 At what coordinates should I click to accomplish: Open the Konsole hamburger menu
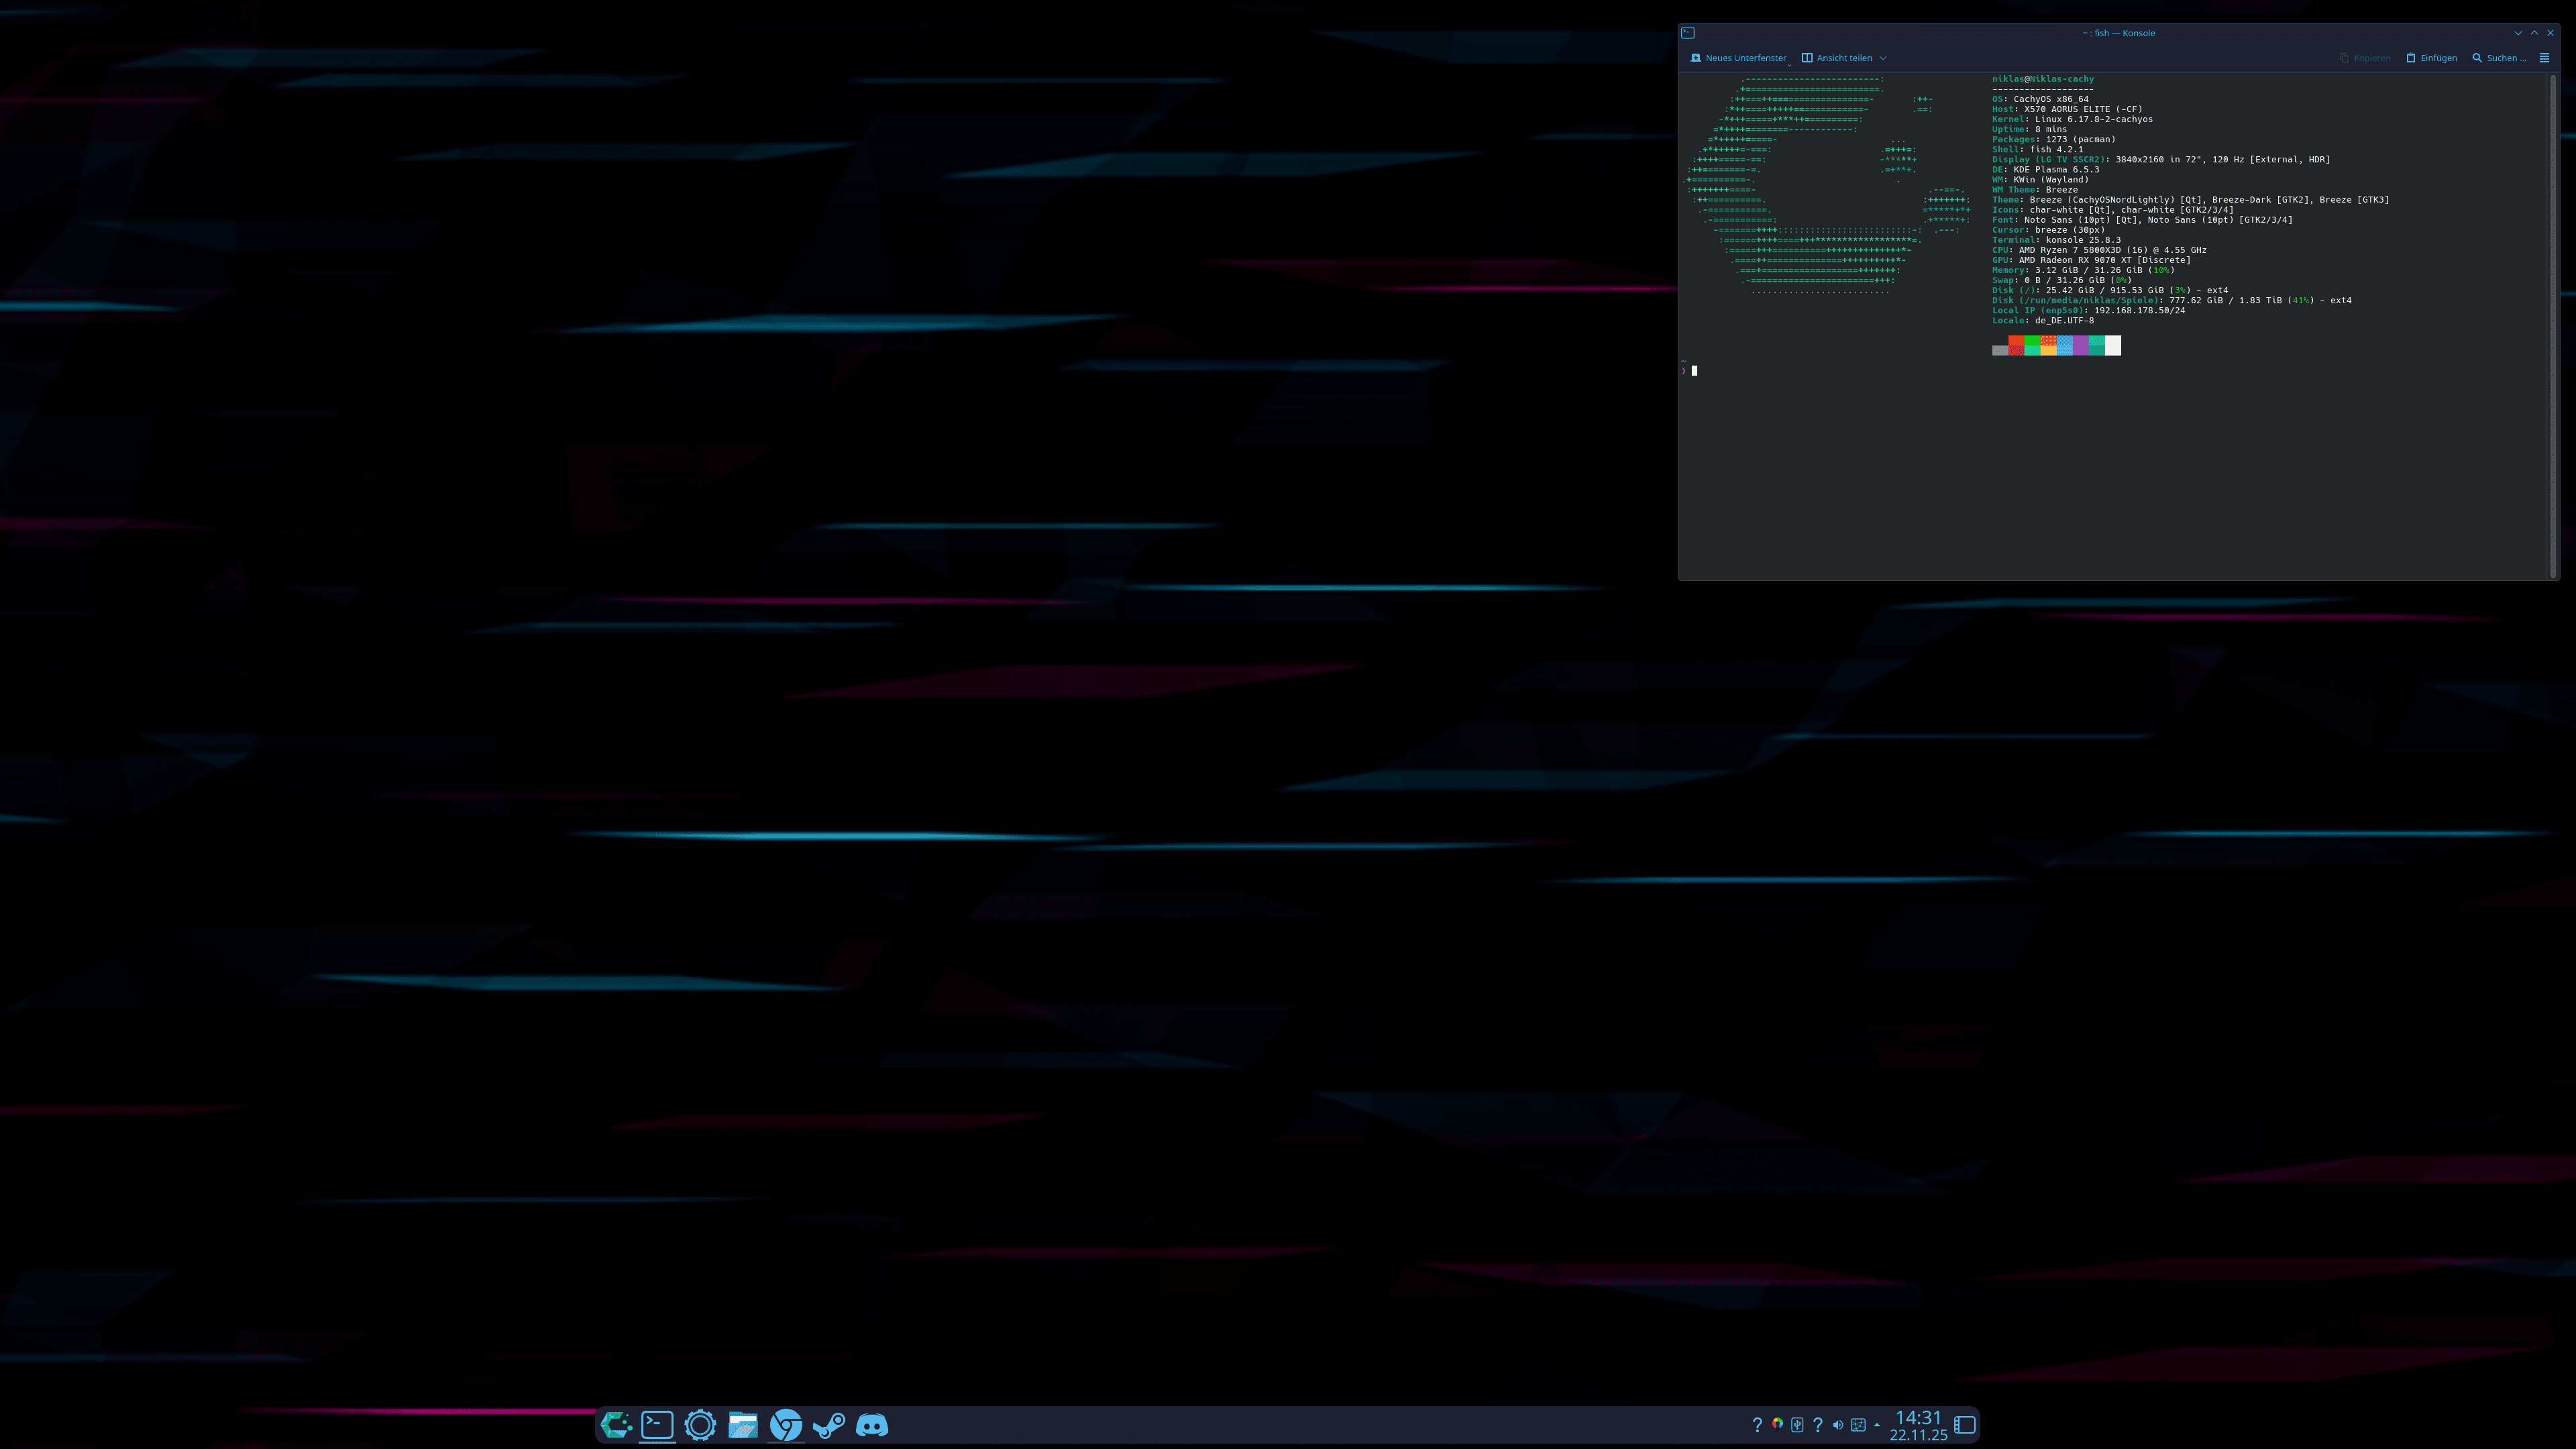(x=2544, y=57)
